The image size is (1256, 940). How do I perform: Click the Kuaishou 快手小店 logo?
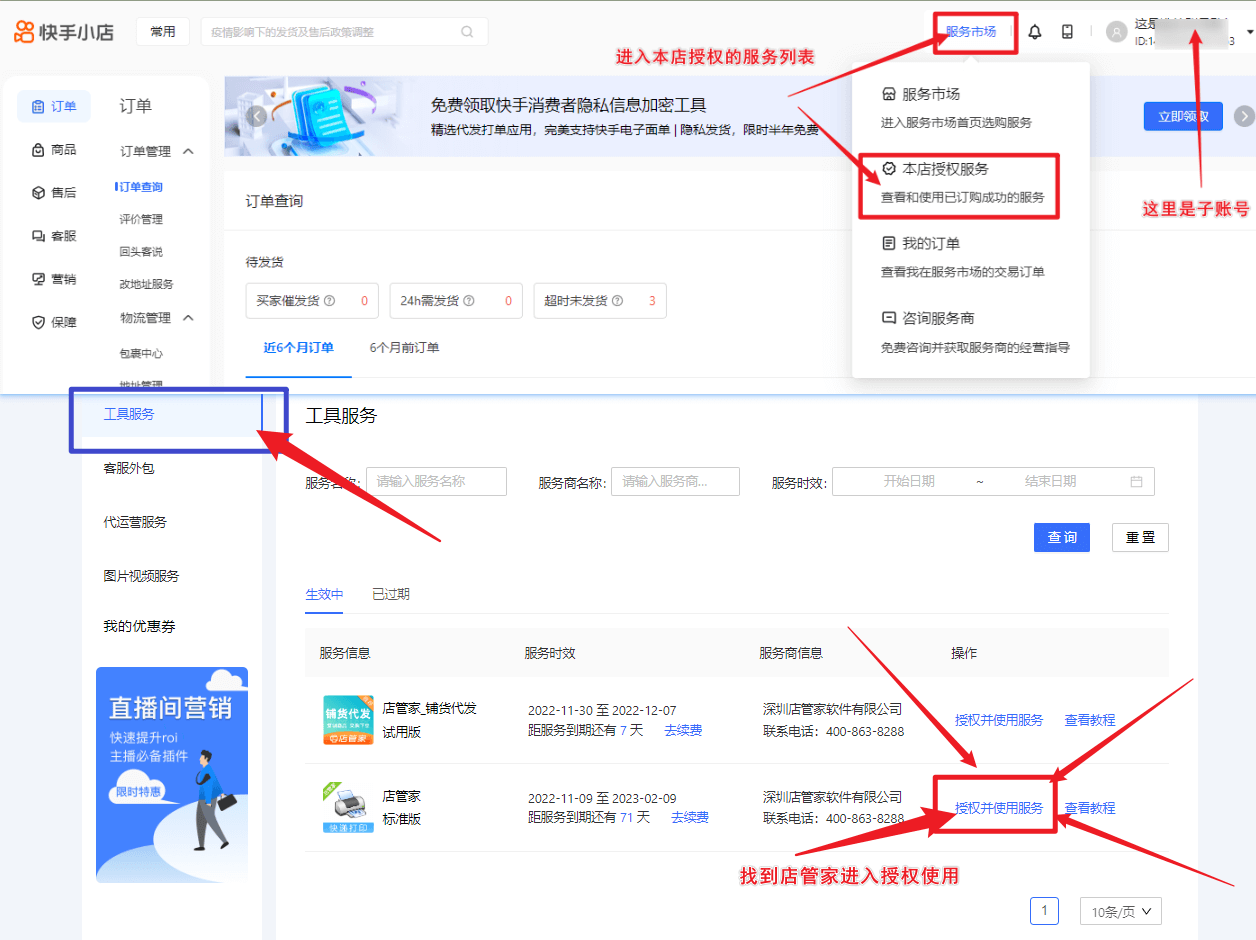pyautogui.click(x=64, y=32)
